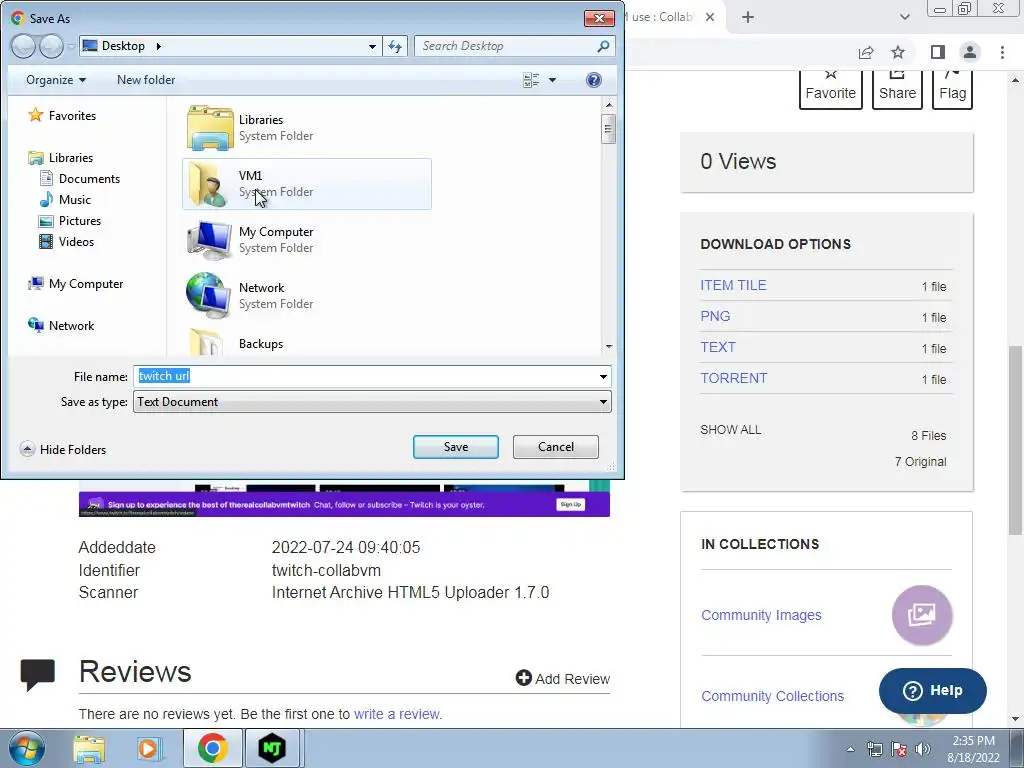
Task: Open the TORRENT download link
Action: pos(733,378)
